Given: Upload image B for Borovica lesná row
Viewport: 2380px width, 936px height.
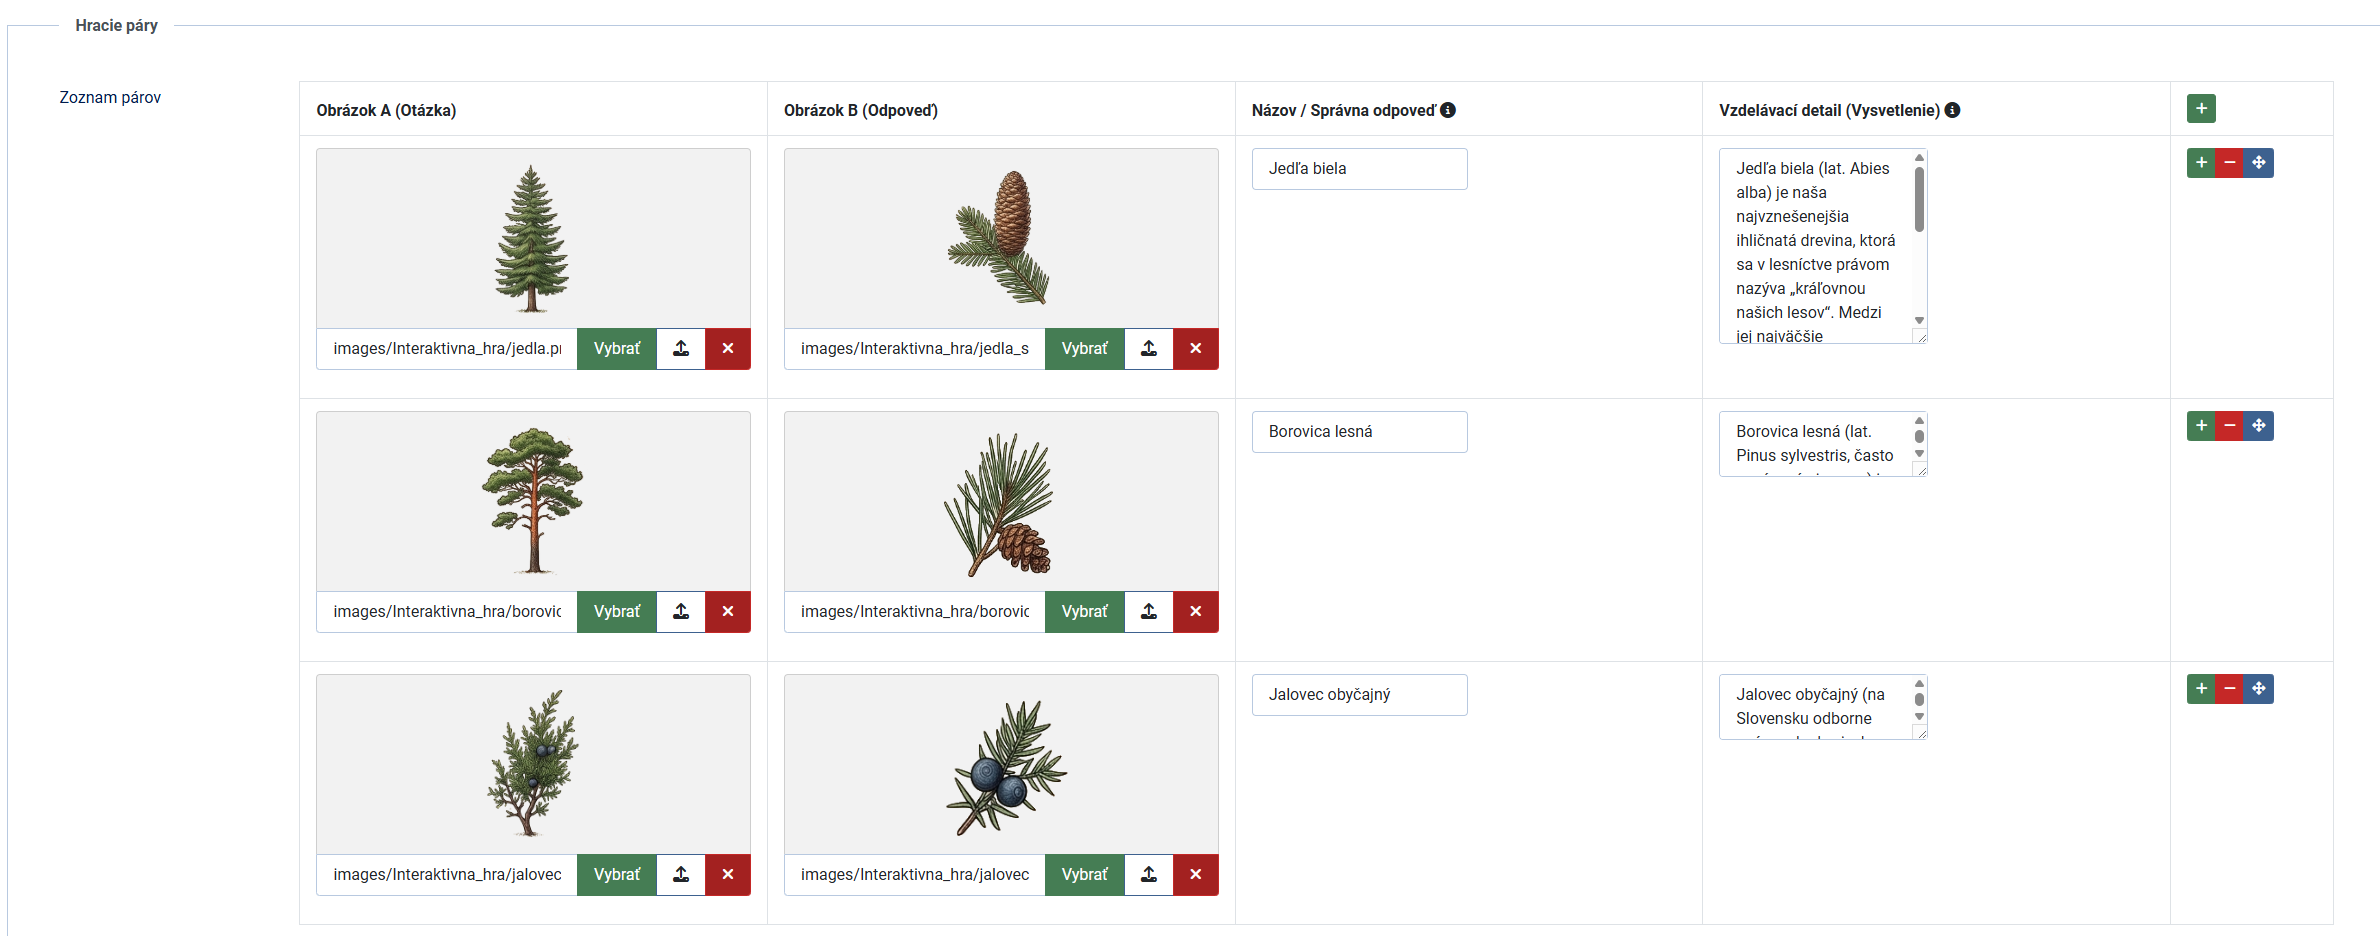Looking at the screenshot, I should [1149, 612].
